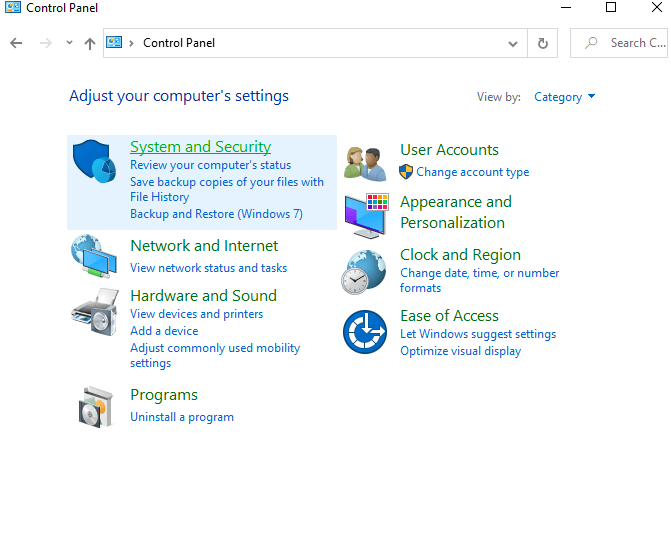
Task: Click the System and Security shield icon
Action: click(x=95, y=163)
